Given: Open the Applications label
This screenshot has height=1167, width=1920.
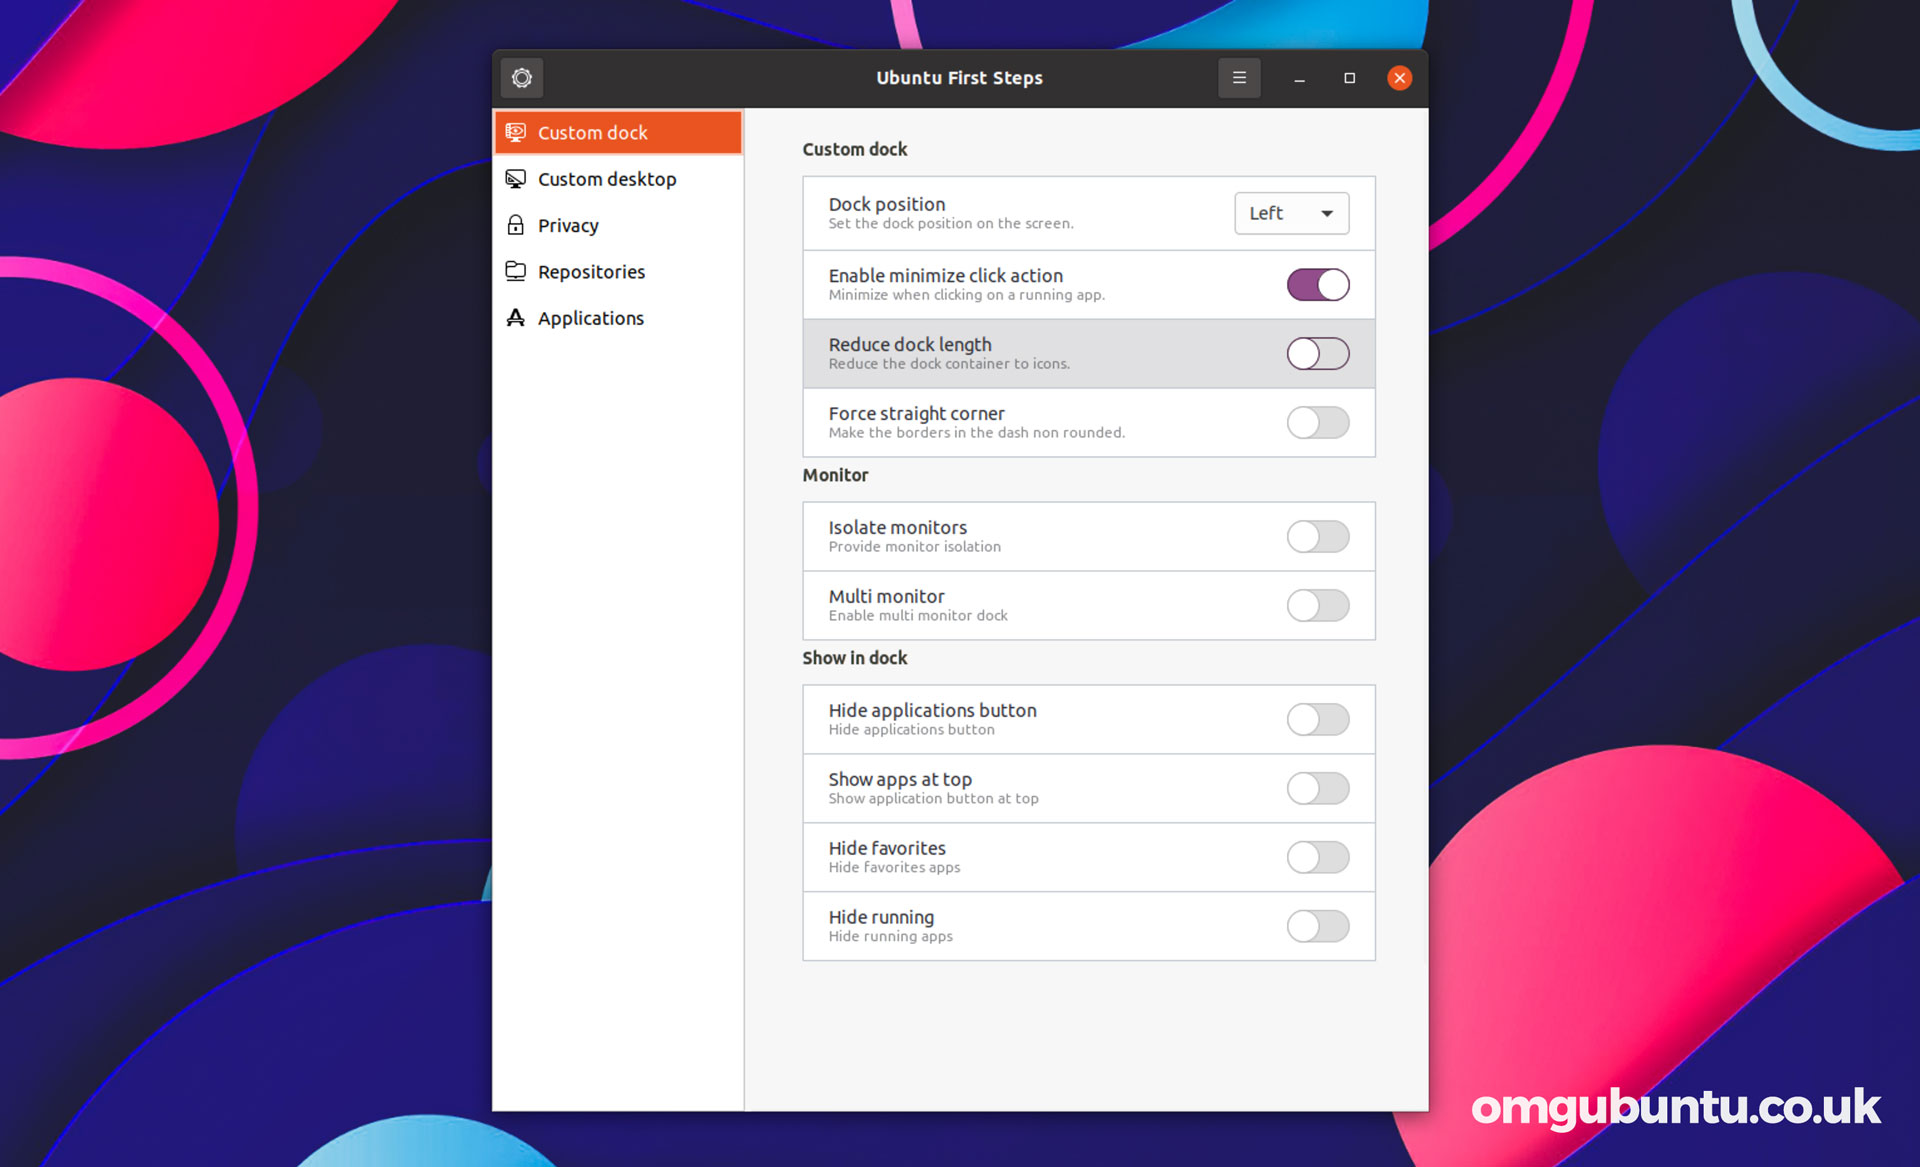Looking at the screenshot, I should [x=591, y=318].
